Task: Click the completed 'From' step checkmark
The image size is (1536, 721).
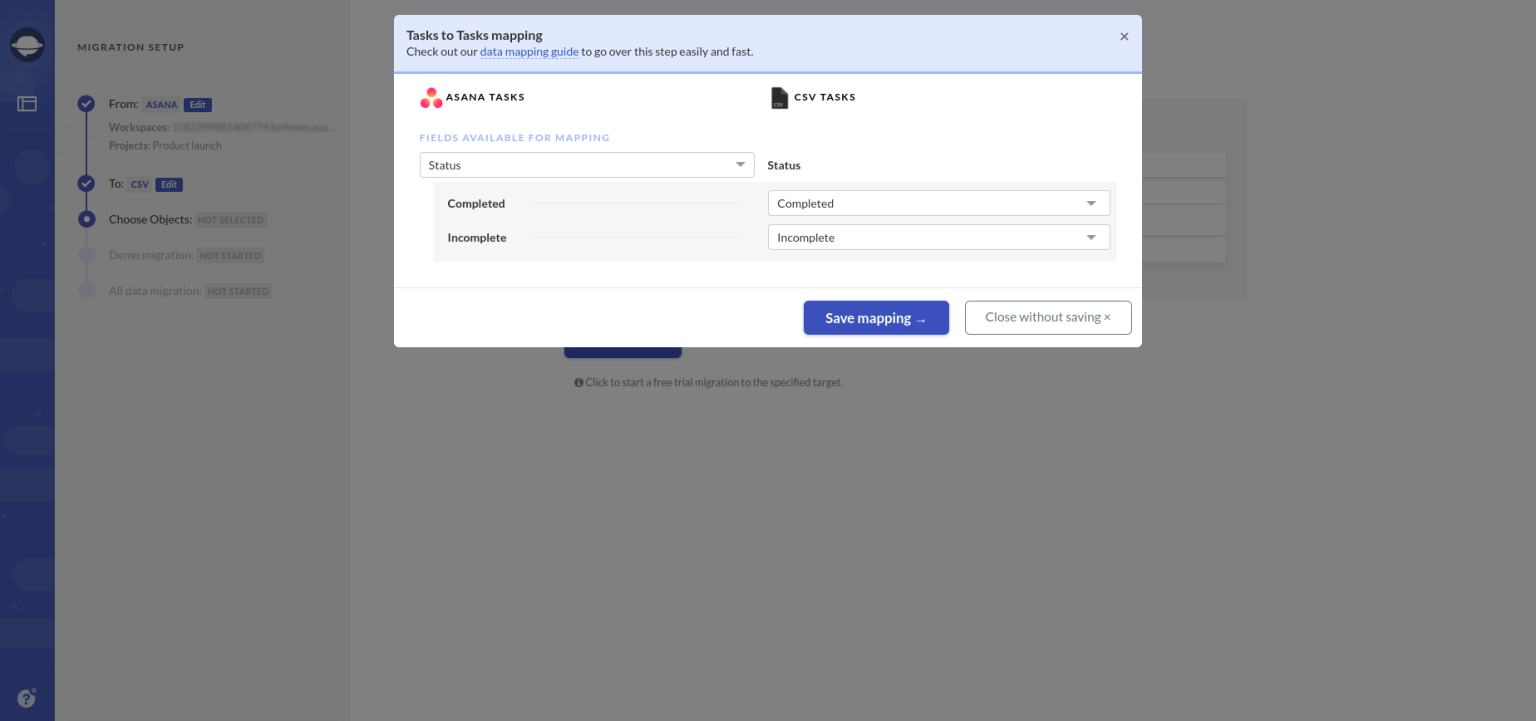Action: click(87, 104)
